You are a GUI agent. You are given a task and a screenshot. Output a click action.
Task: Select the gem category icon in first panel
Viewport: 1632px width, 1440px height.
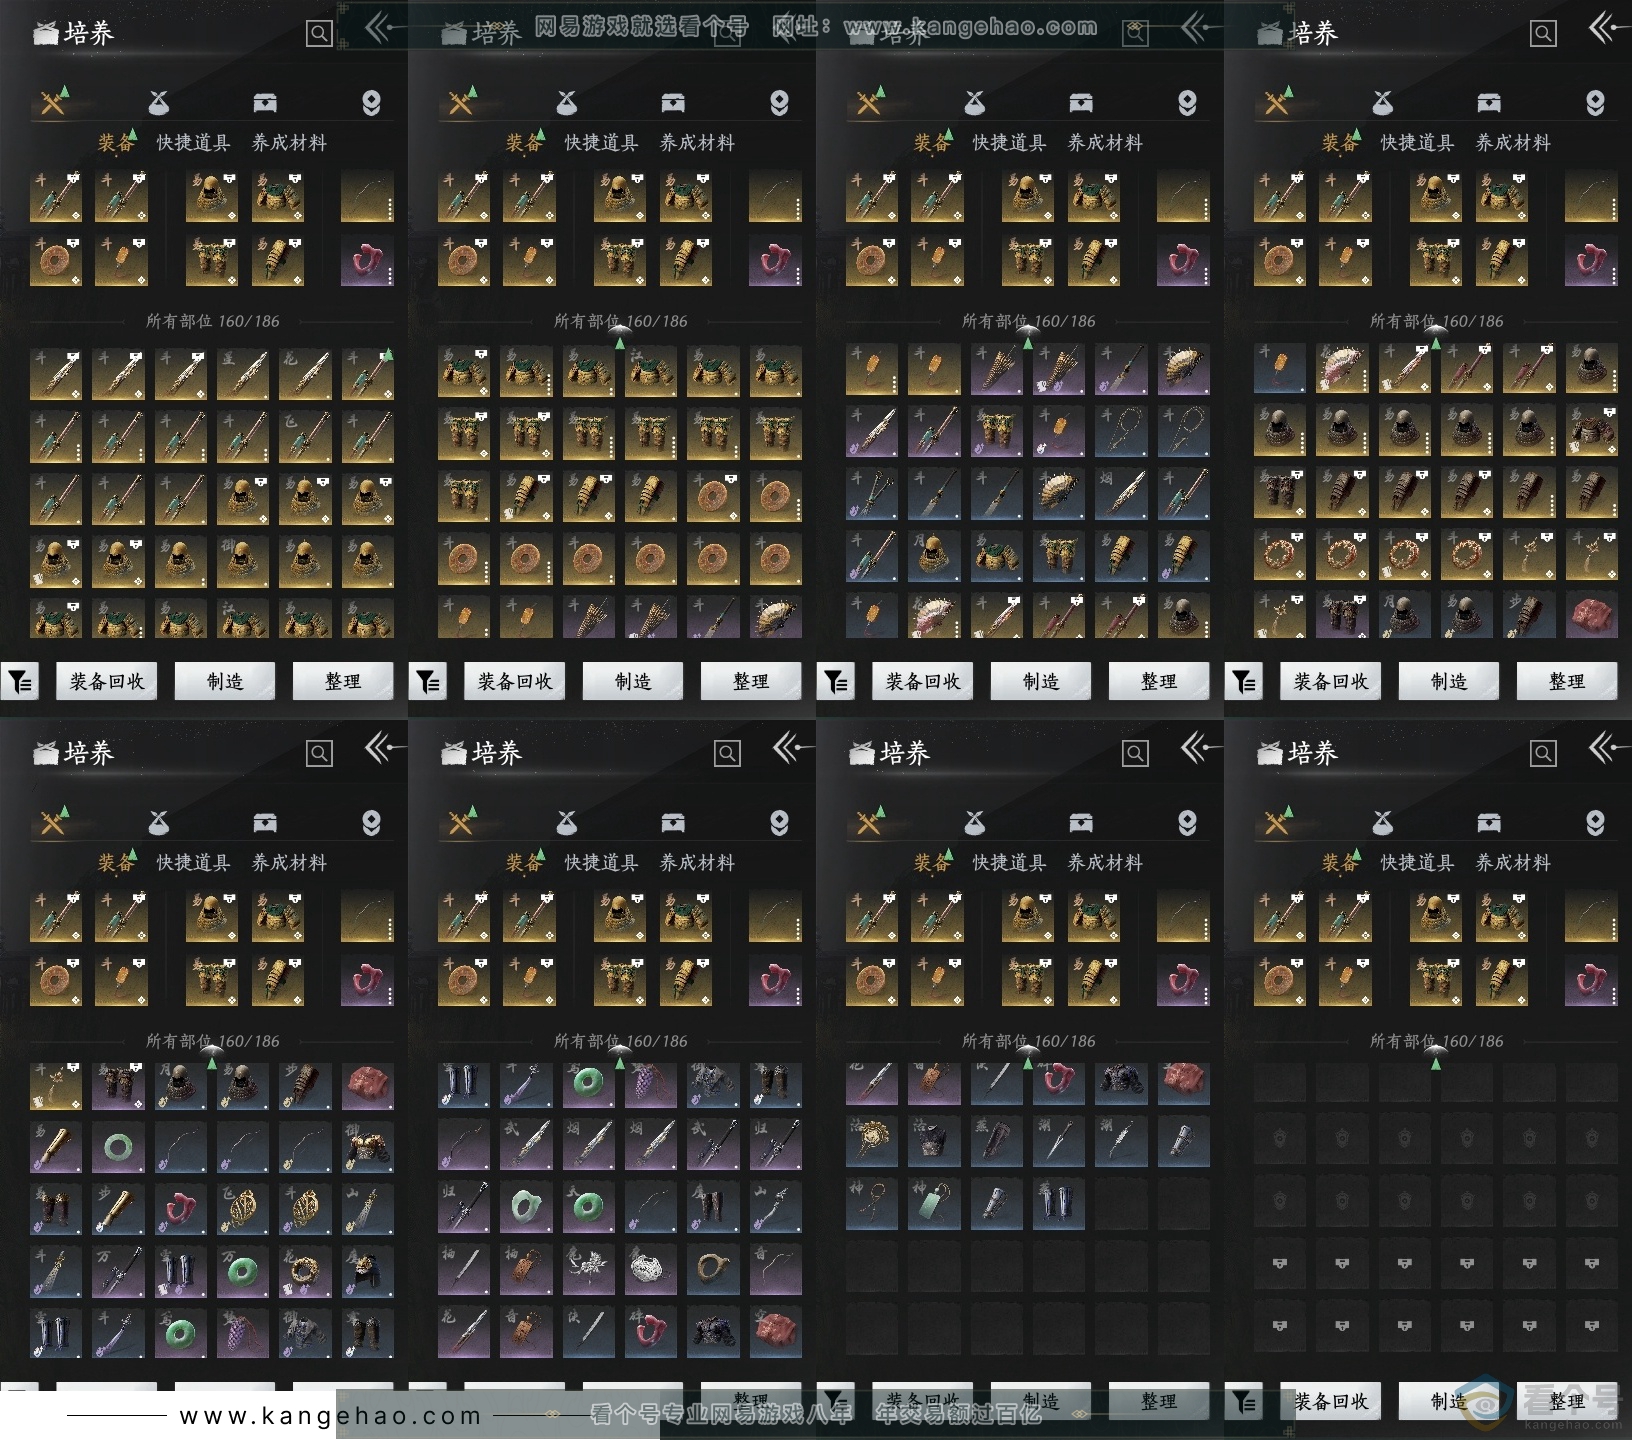click(x=371, y=103)
